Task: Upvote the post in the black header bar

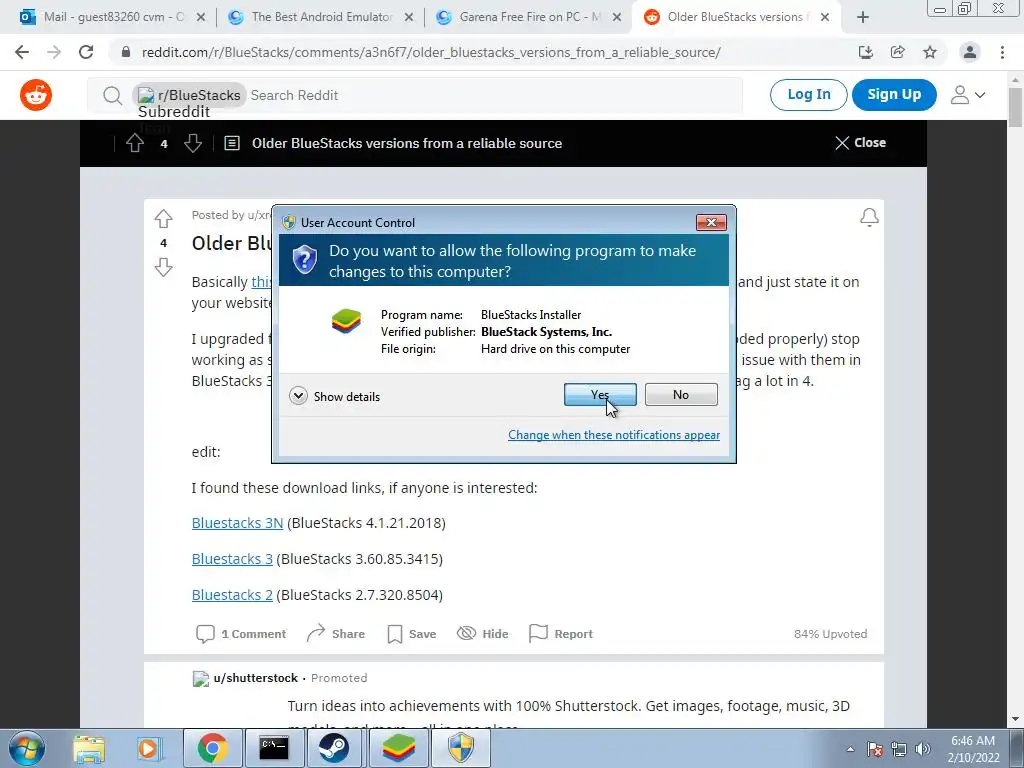Action: 135,143
